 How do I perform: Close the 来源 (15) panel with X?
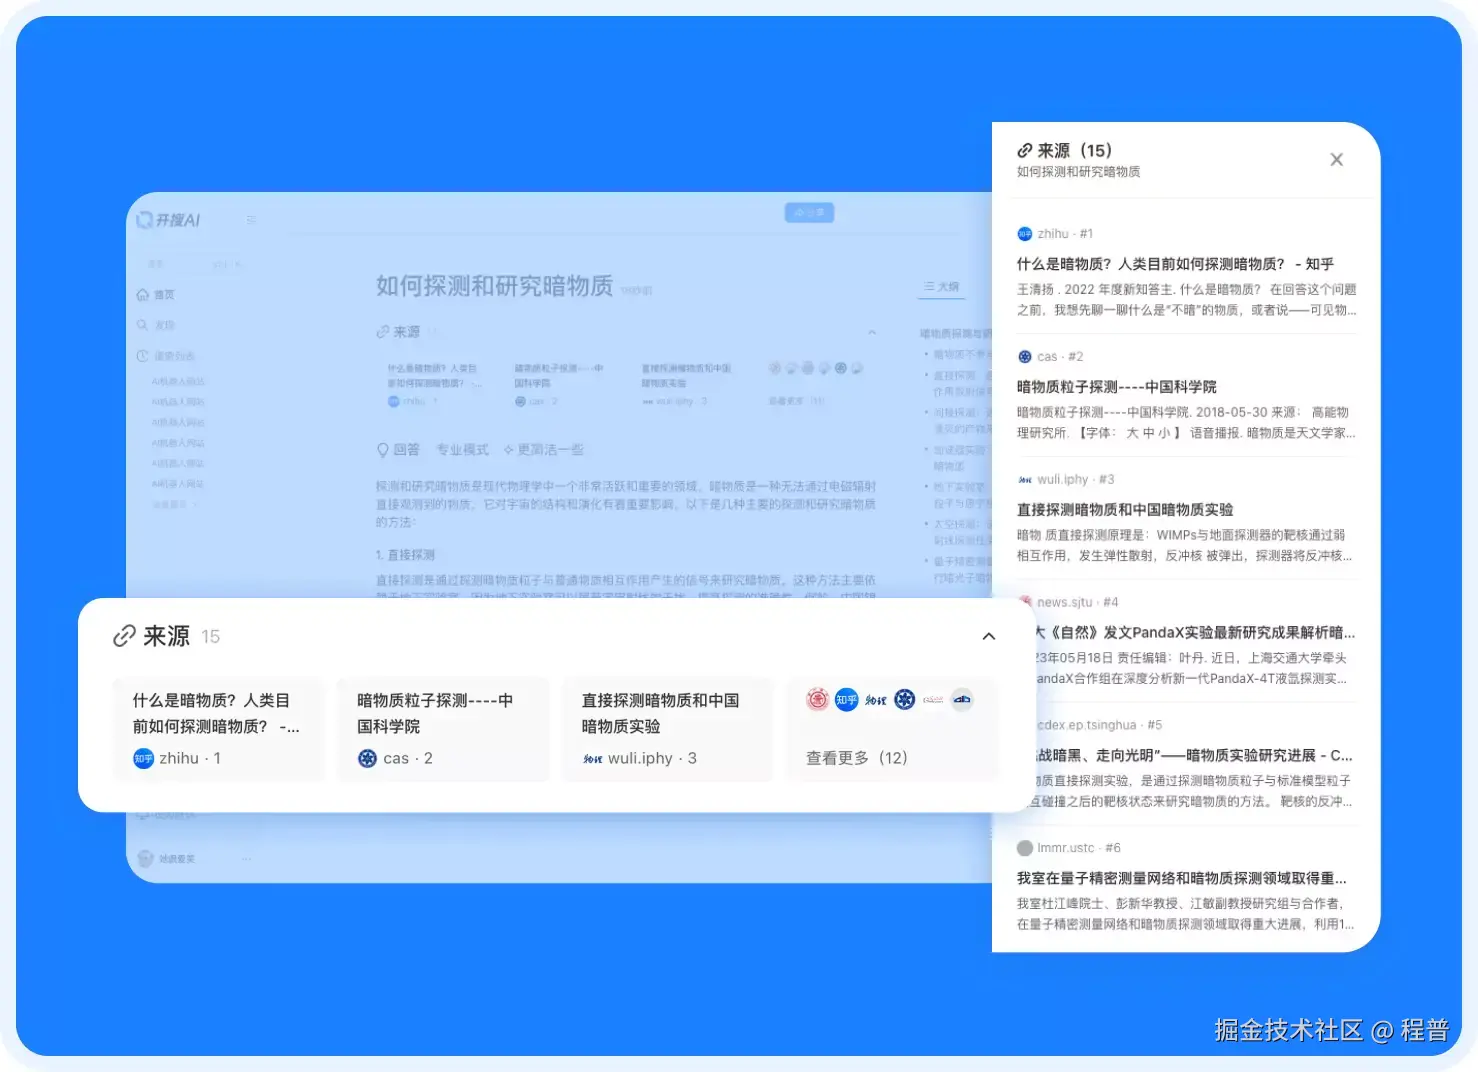[1337, 159]
